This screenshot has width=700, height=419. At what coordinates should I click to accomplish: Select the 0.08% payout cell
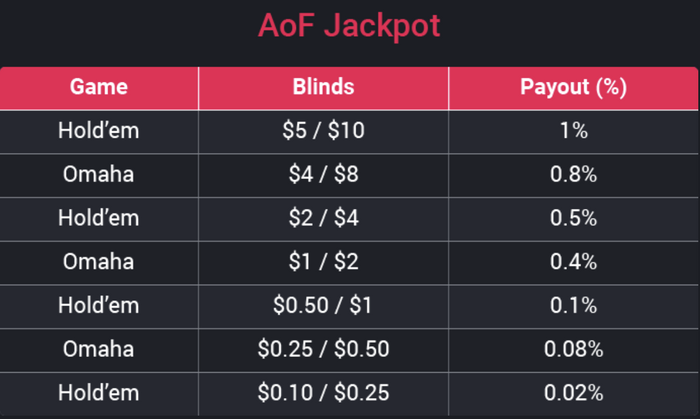(x=573, y=349)
